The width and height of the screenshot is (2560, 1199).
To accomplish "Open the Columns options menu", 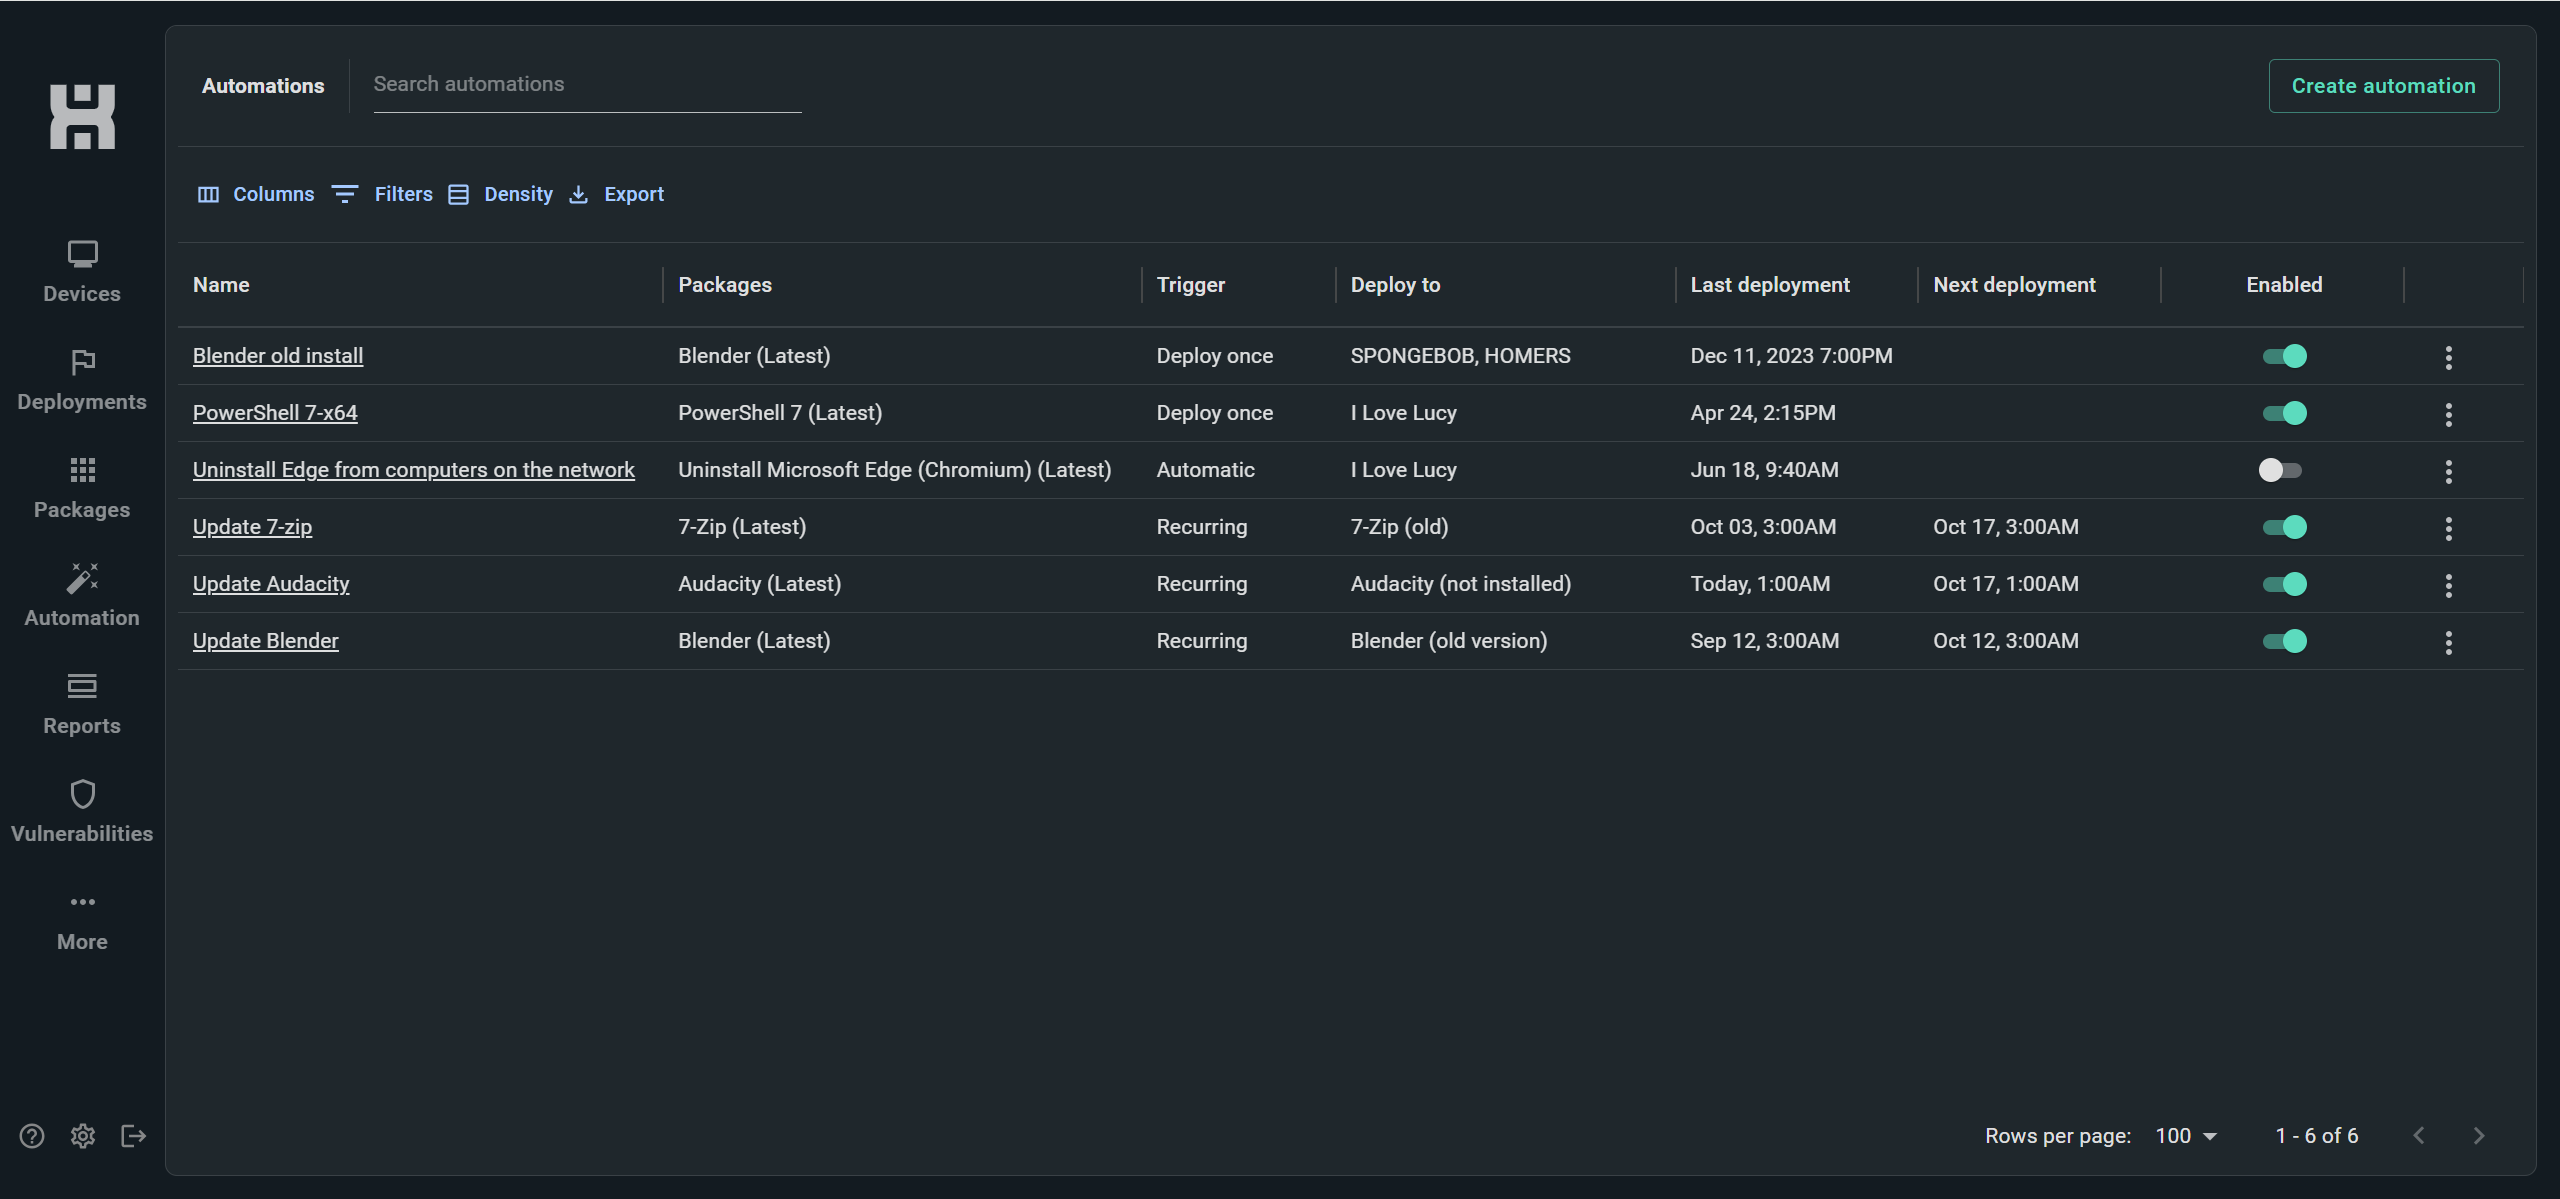I will click(256, 194).
